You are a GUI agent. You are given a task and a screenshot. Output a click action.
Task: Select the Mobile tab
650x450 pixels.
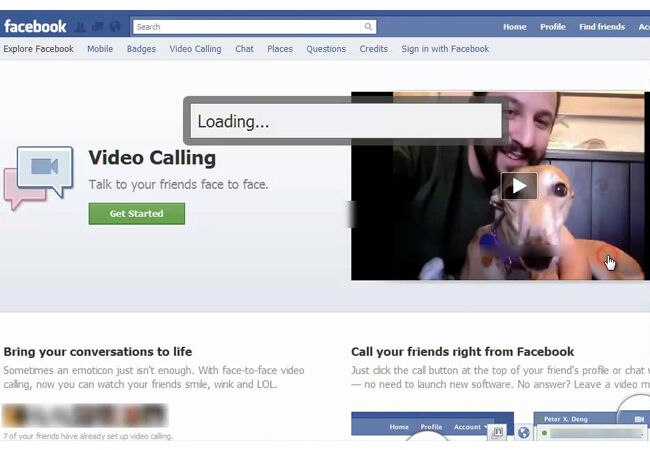click(100, 49)
